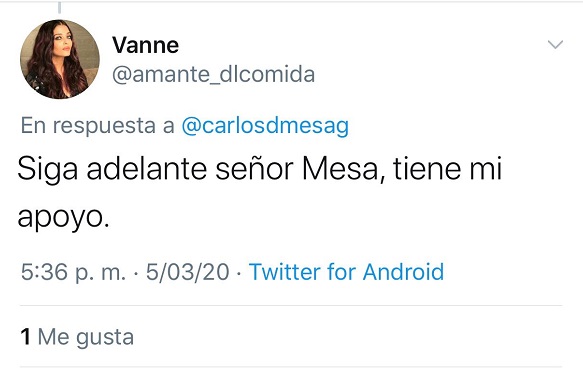This screenshot has height=373, width=583.
Task: Click the word 'apoyo.' in the tweet
Action: (64, 217)
